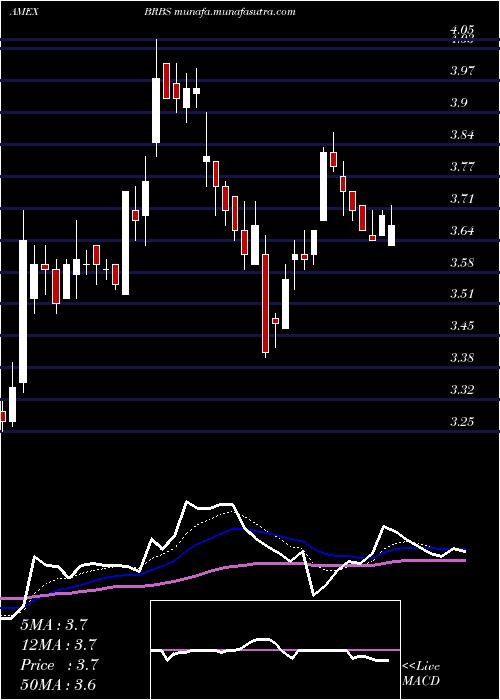Click the MACD inset chart panel
This screenshot has width=500, height=700.
tap(275, 650)
